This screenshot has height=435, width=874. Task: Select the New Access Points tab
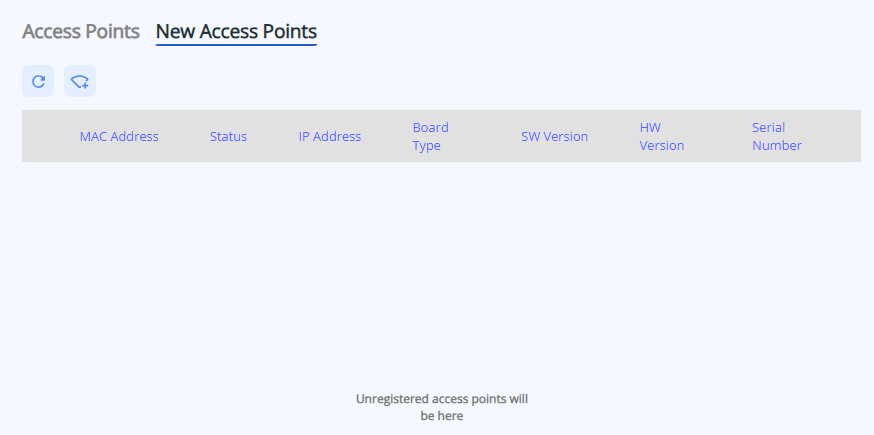pyautogui.click(x=236, y=31)
